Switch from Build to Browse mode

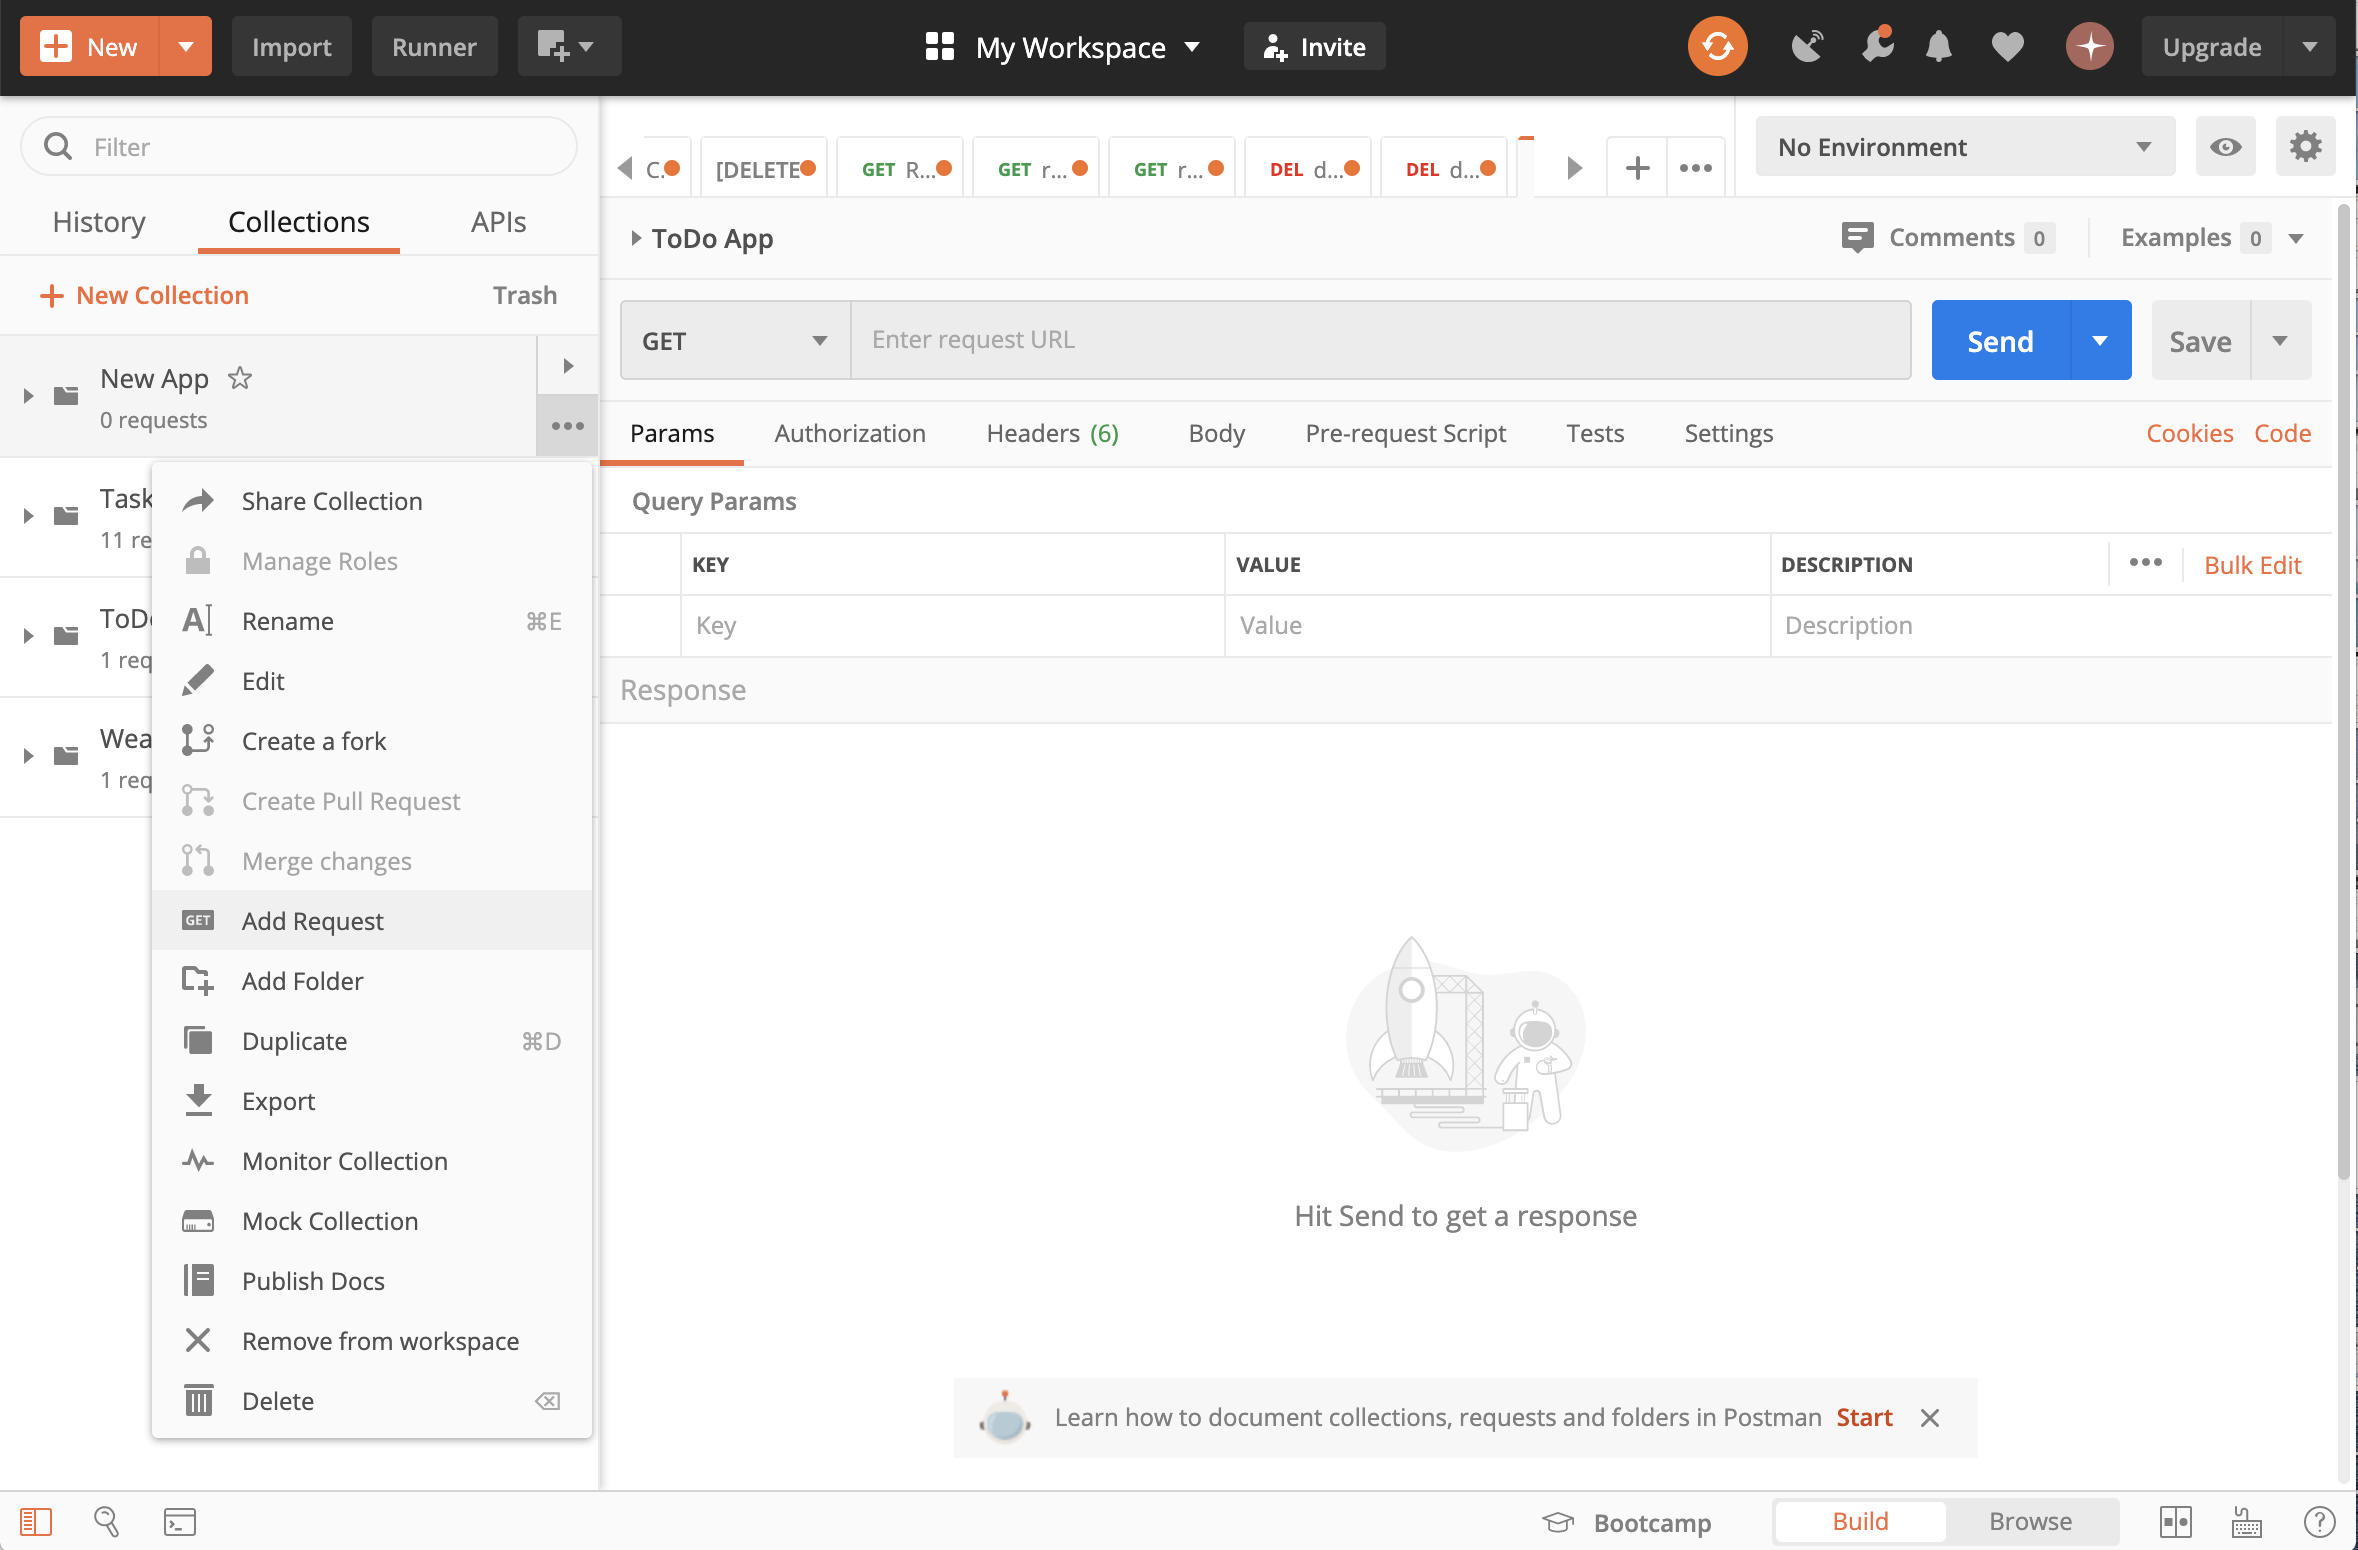[2030, 1521]
